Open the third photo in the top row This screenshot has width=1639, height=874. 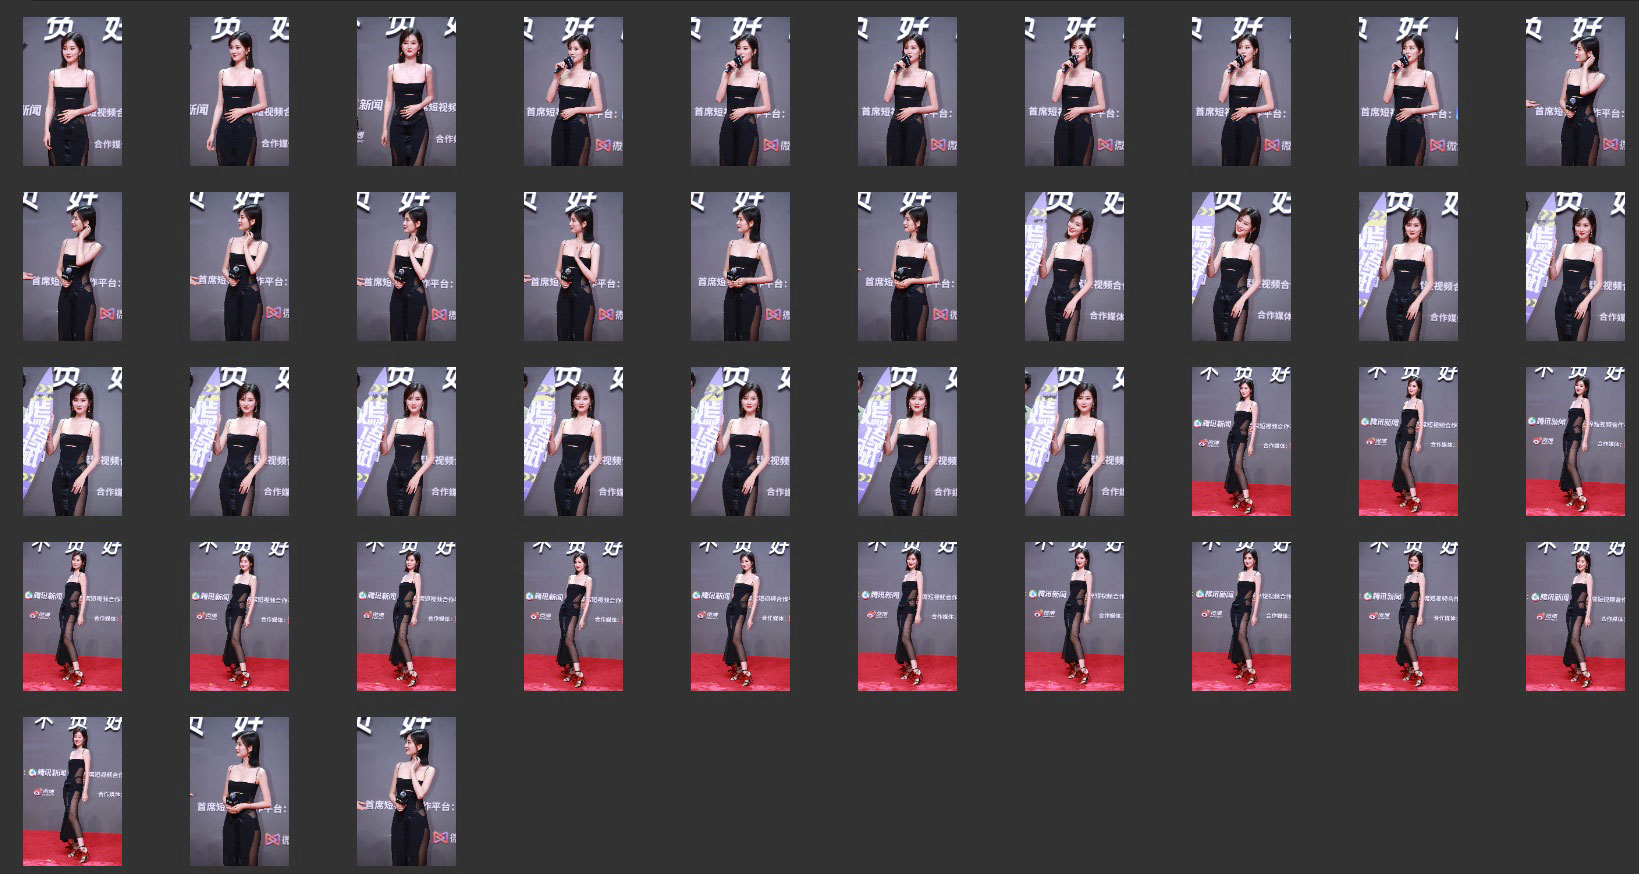tap(406, 91)
